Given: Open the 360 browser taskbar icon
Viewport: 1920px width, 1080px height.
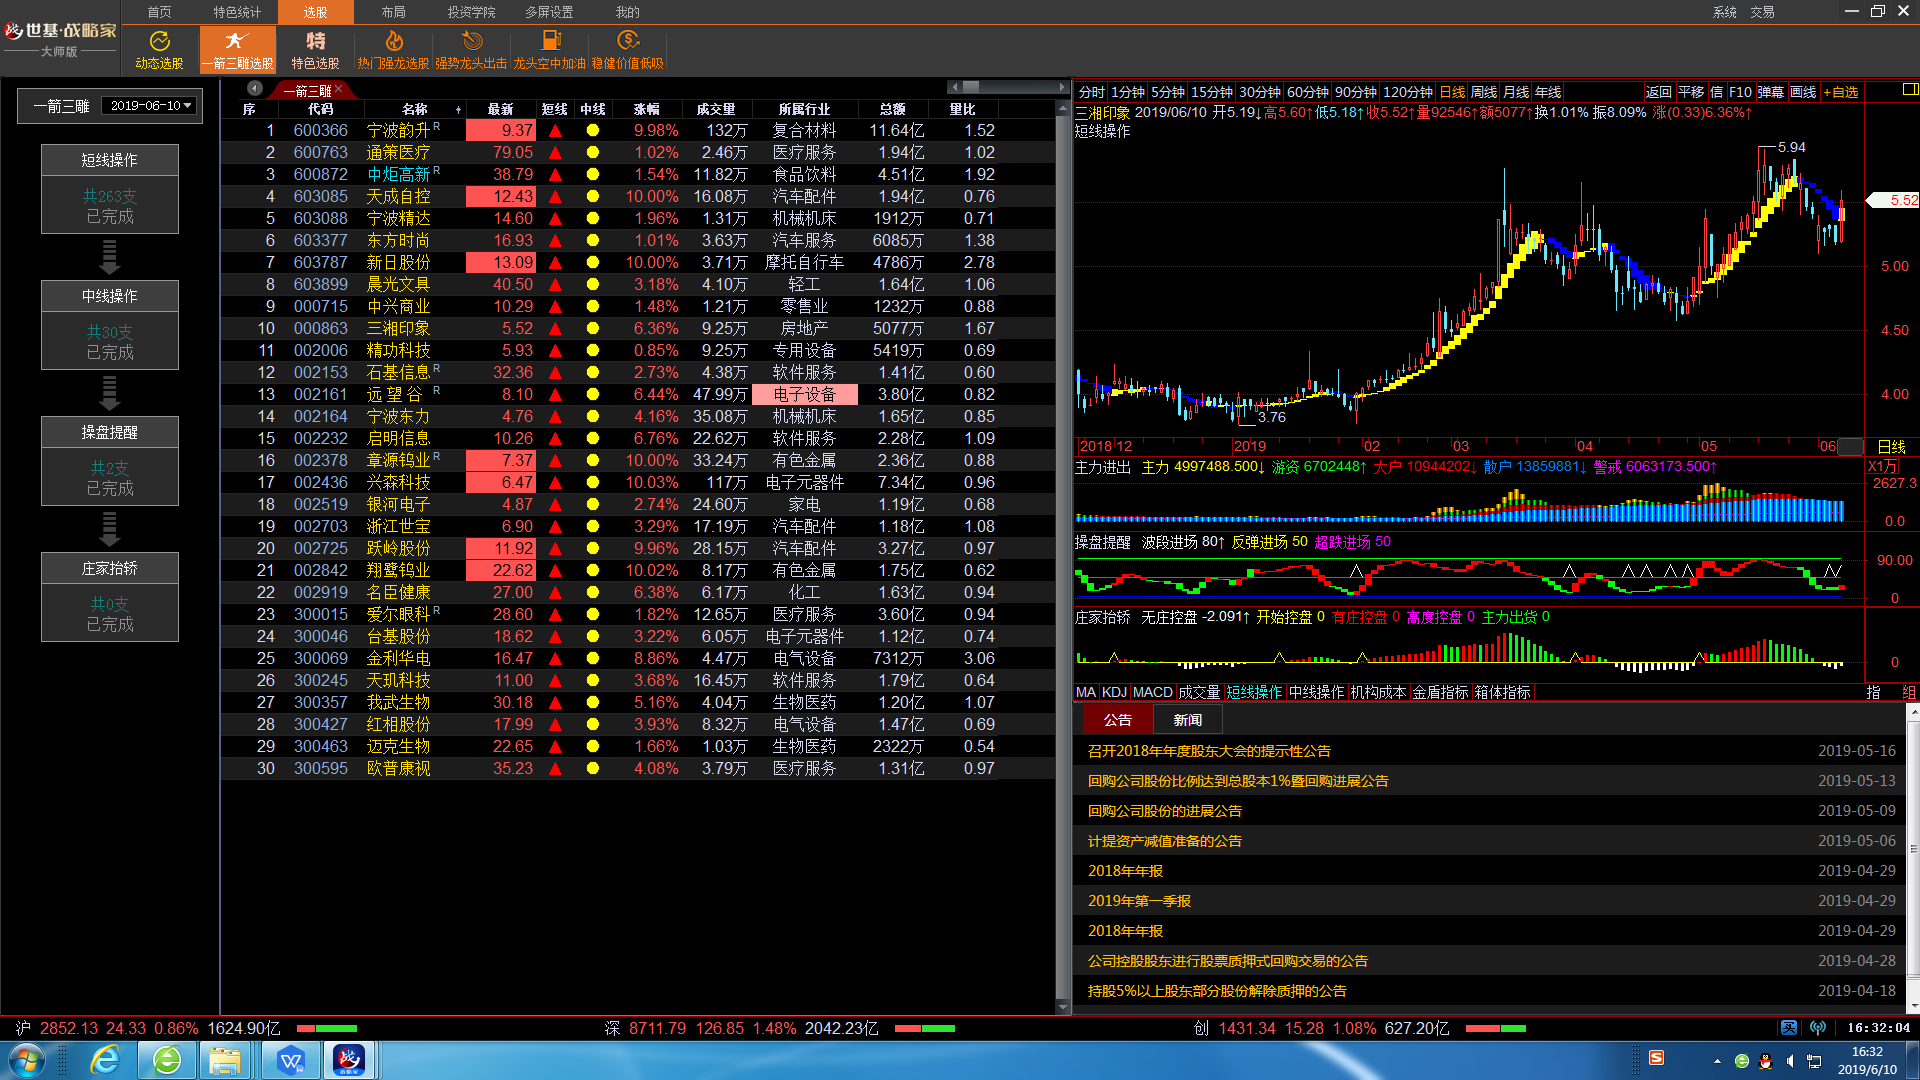Looking at the screenshot, I should pyautogui.click(x=167, y=1060).
